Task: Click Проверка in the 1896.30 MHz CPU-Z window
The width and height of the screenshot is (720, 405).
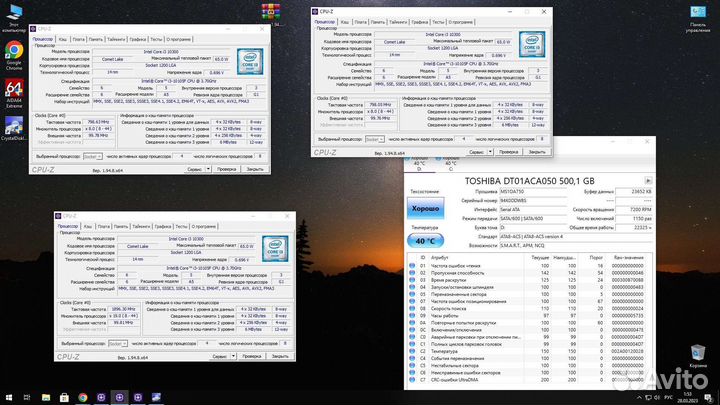Action: 252,356
